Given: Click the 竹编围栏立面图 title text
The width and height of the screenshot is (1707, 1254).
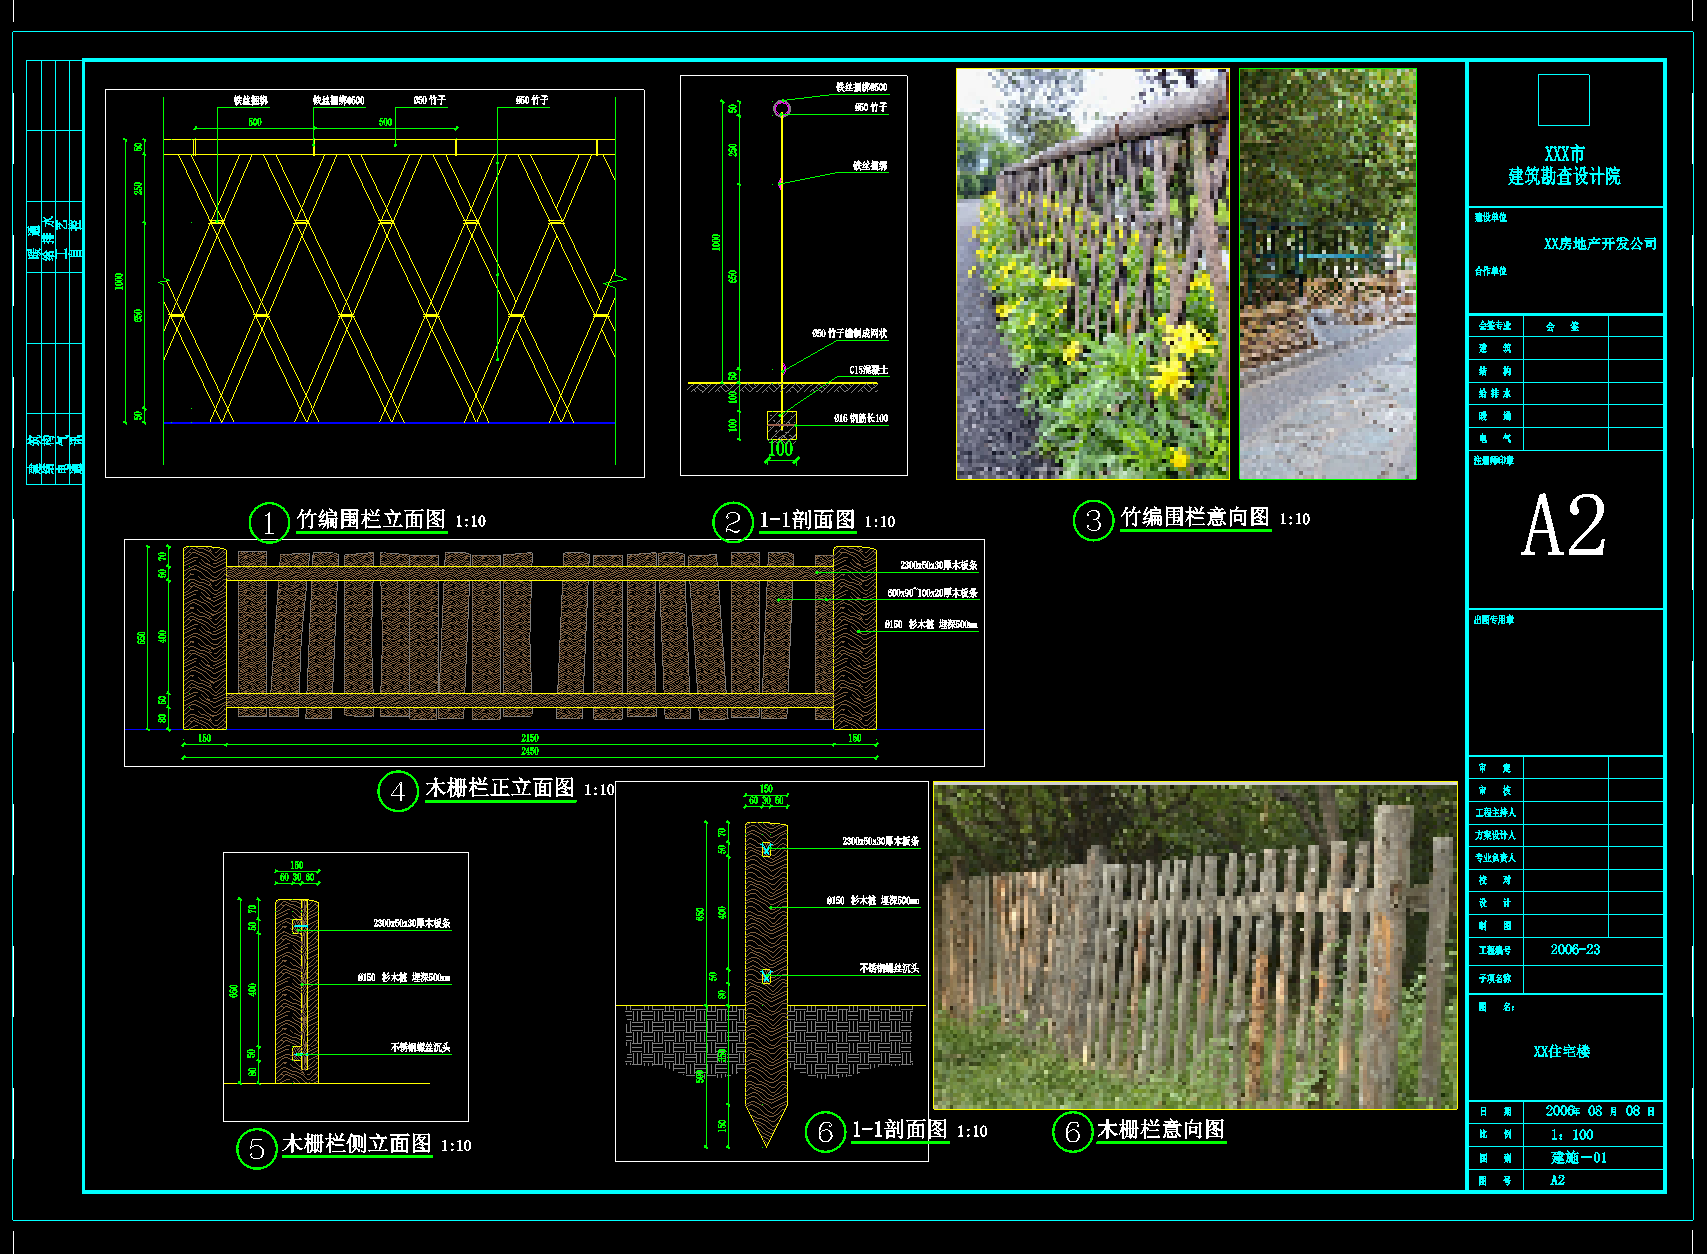Looking at the screenshot, I should pyautogui.click(x=371, y=519).
